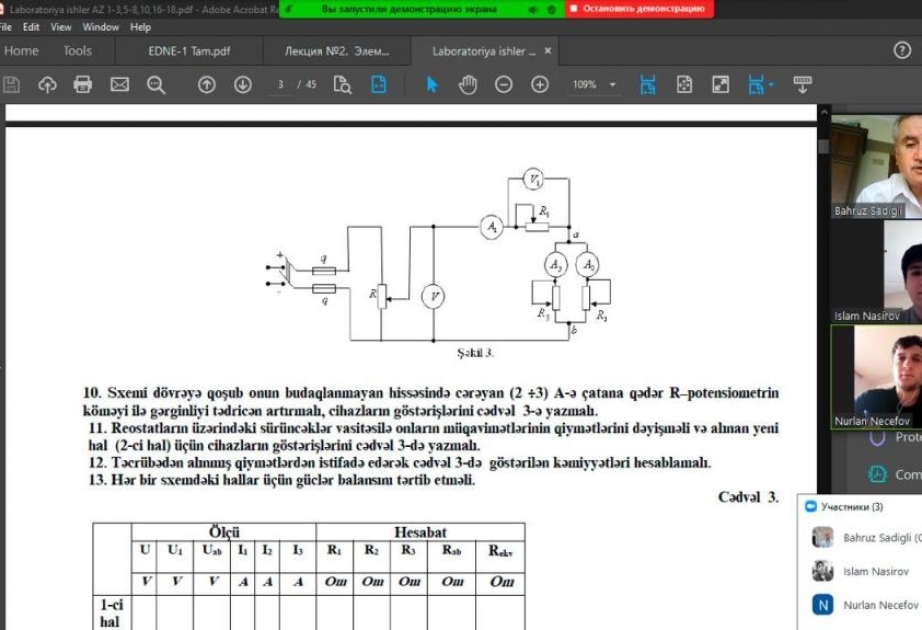
Task: Click Остановить демонстрацию to stop sharing
Action: coord(639,9)
